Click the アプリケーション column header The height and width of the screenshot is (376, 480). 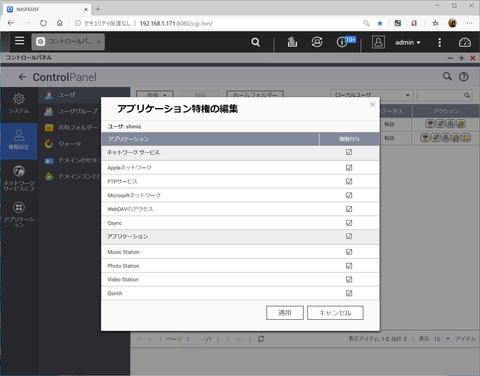210,139
